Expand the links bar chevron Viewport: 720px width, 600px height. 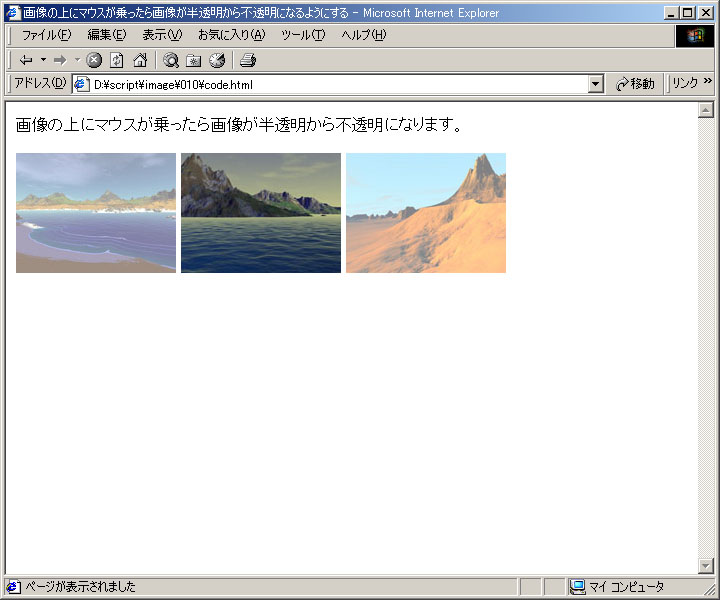[708, 81]
